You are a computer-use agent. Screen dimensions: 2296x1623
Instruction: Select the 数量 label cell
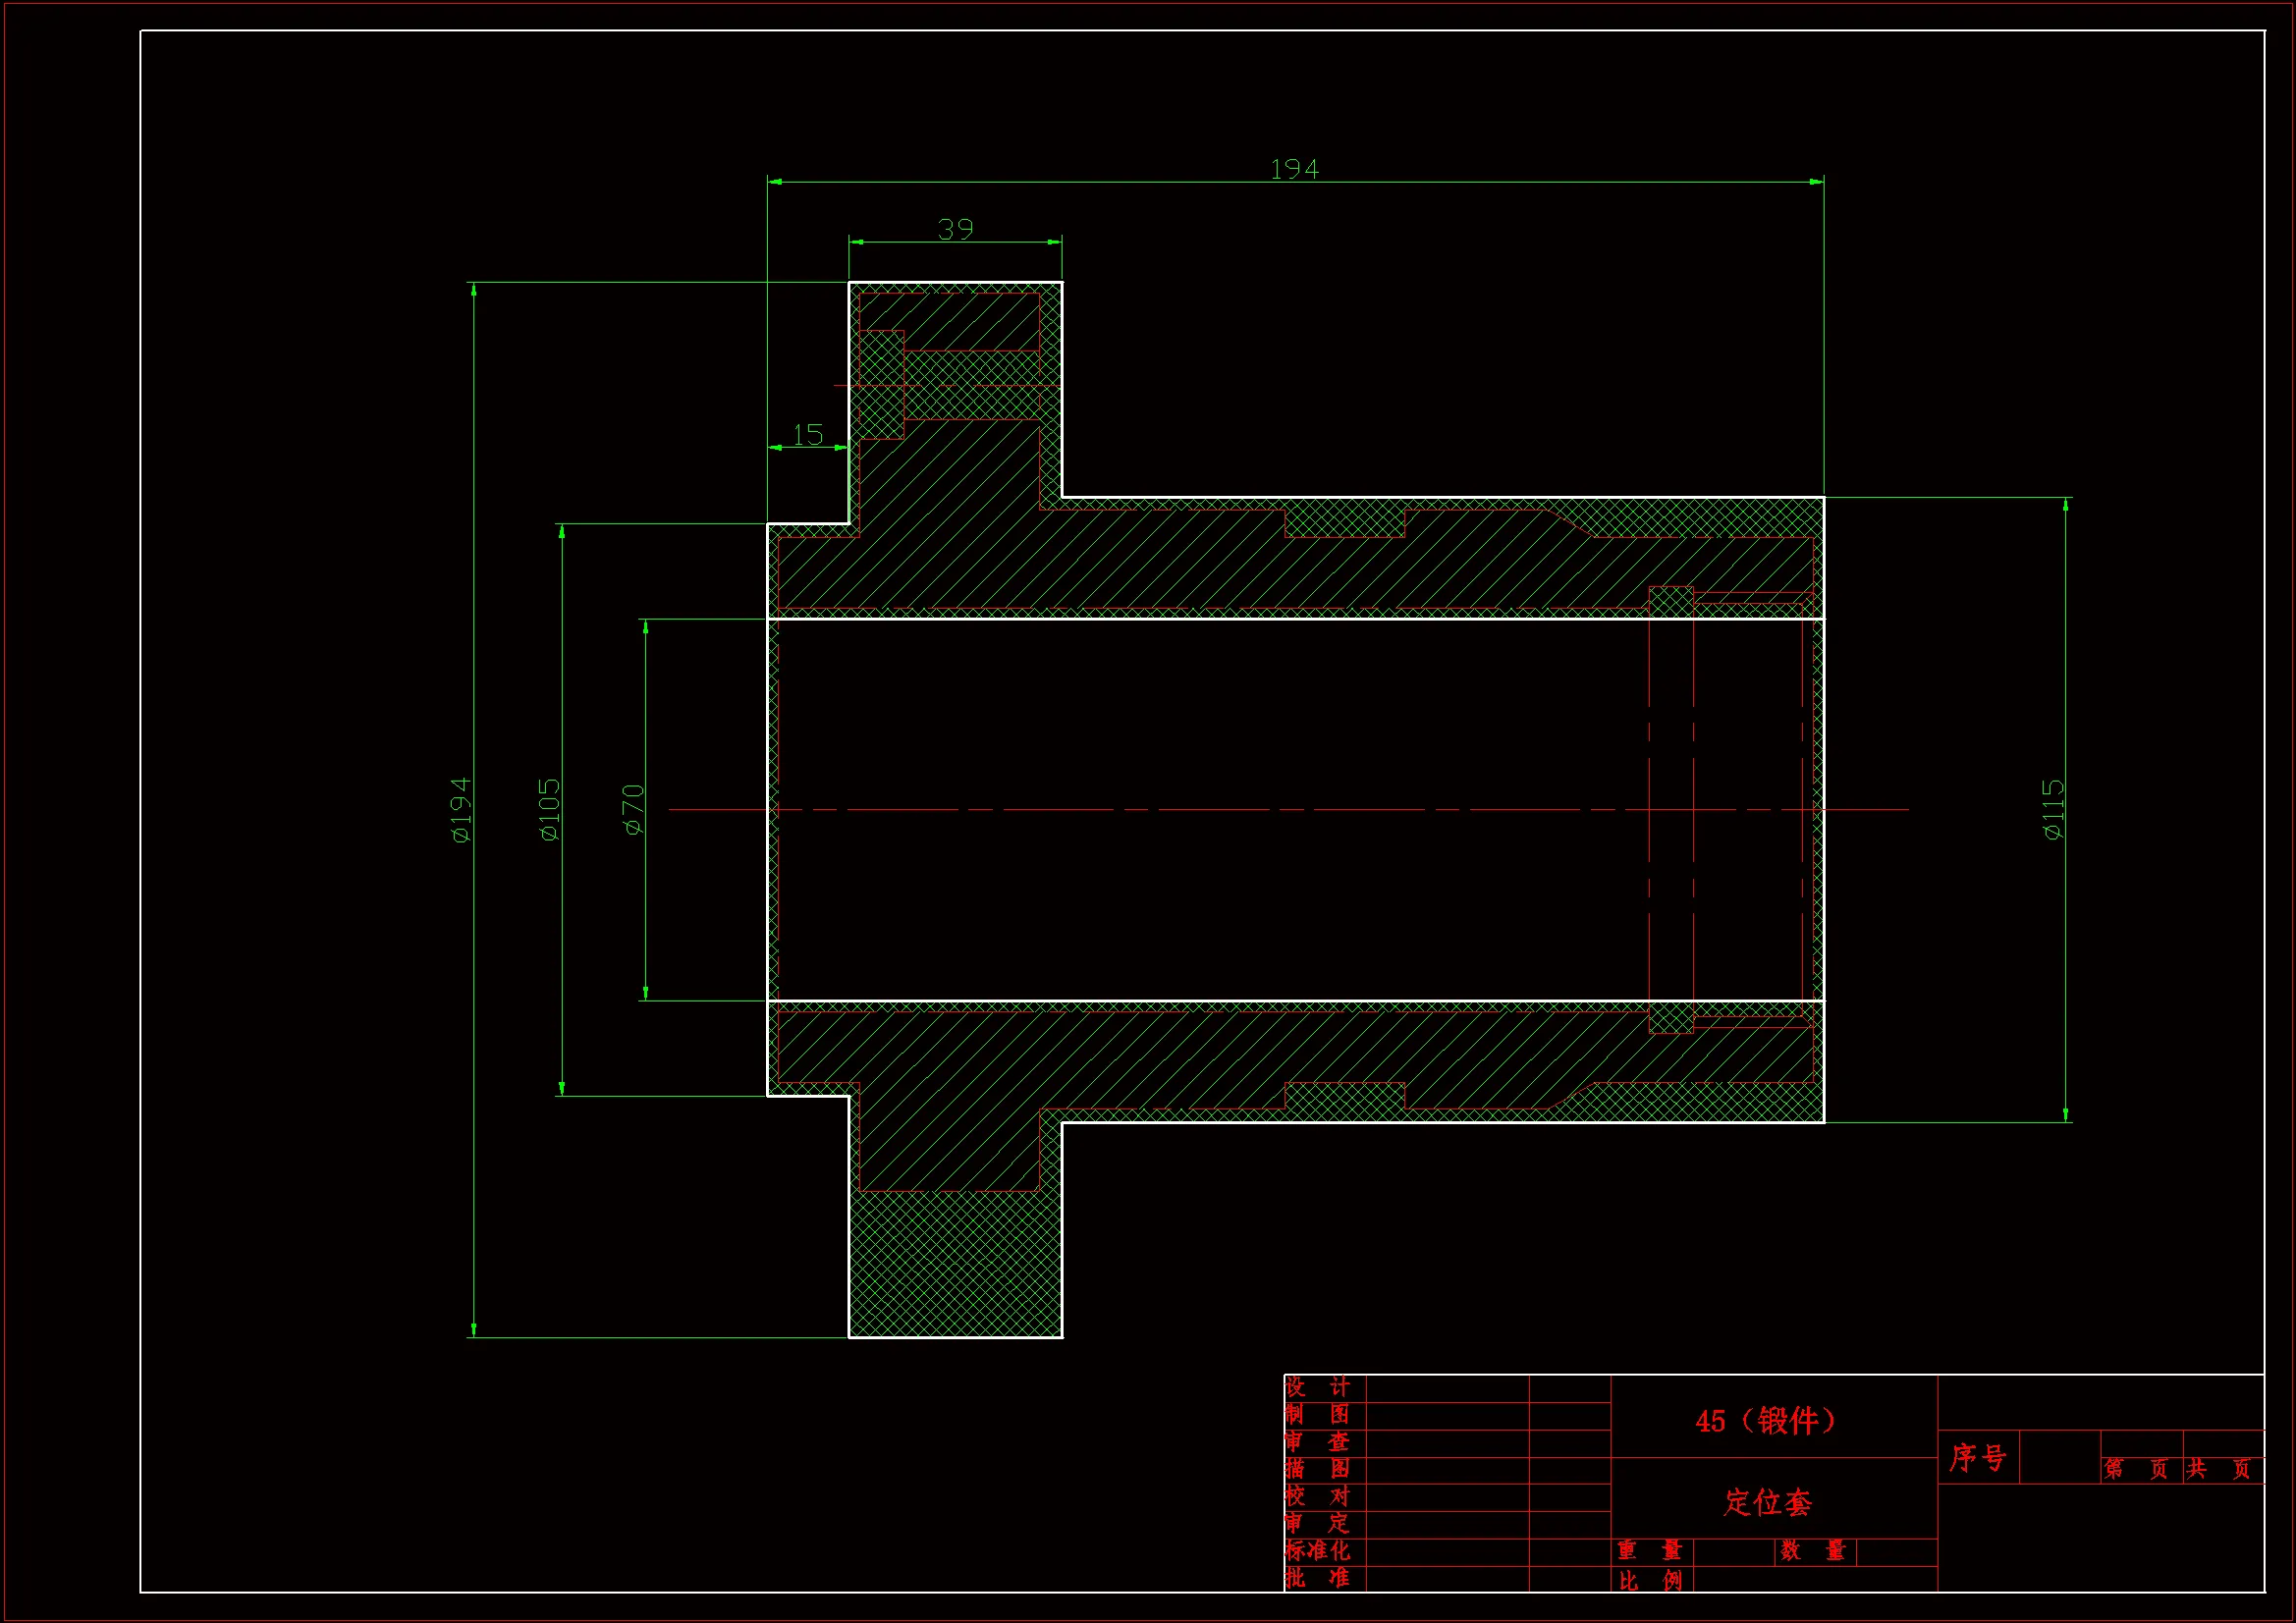pyautogui.click(x=1812, y=1551)
